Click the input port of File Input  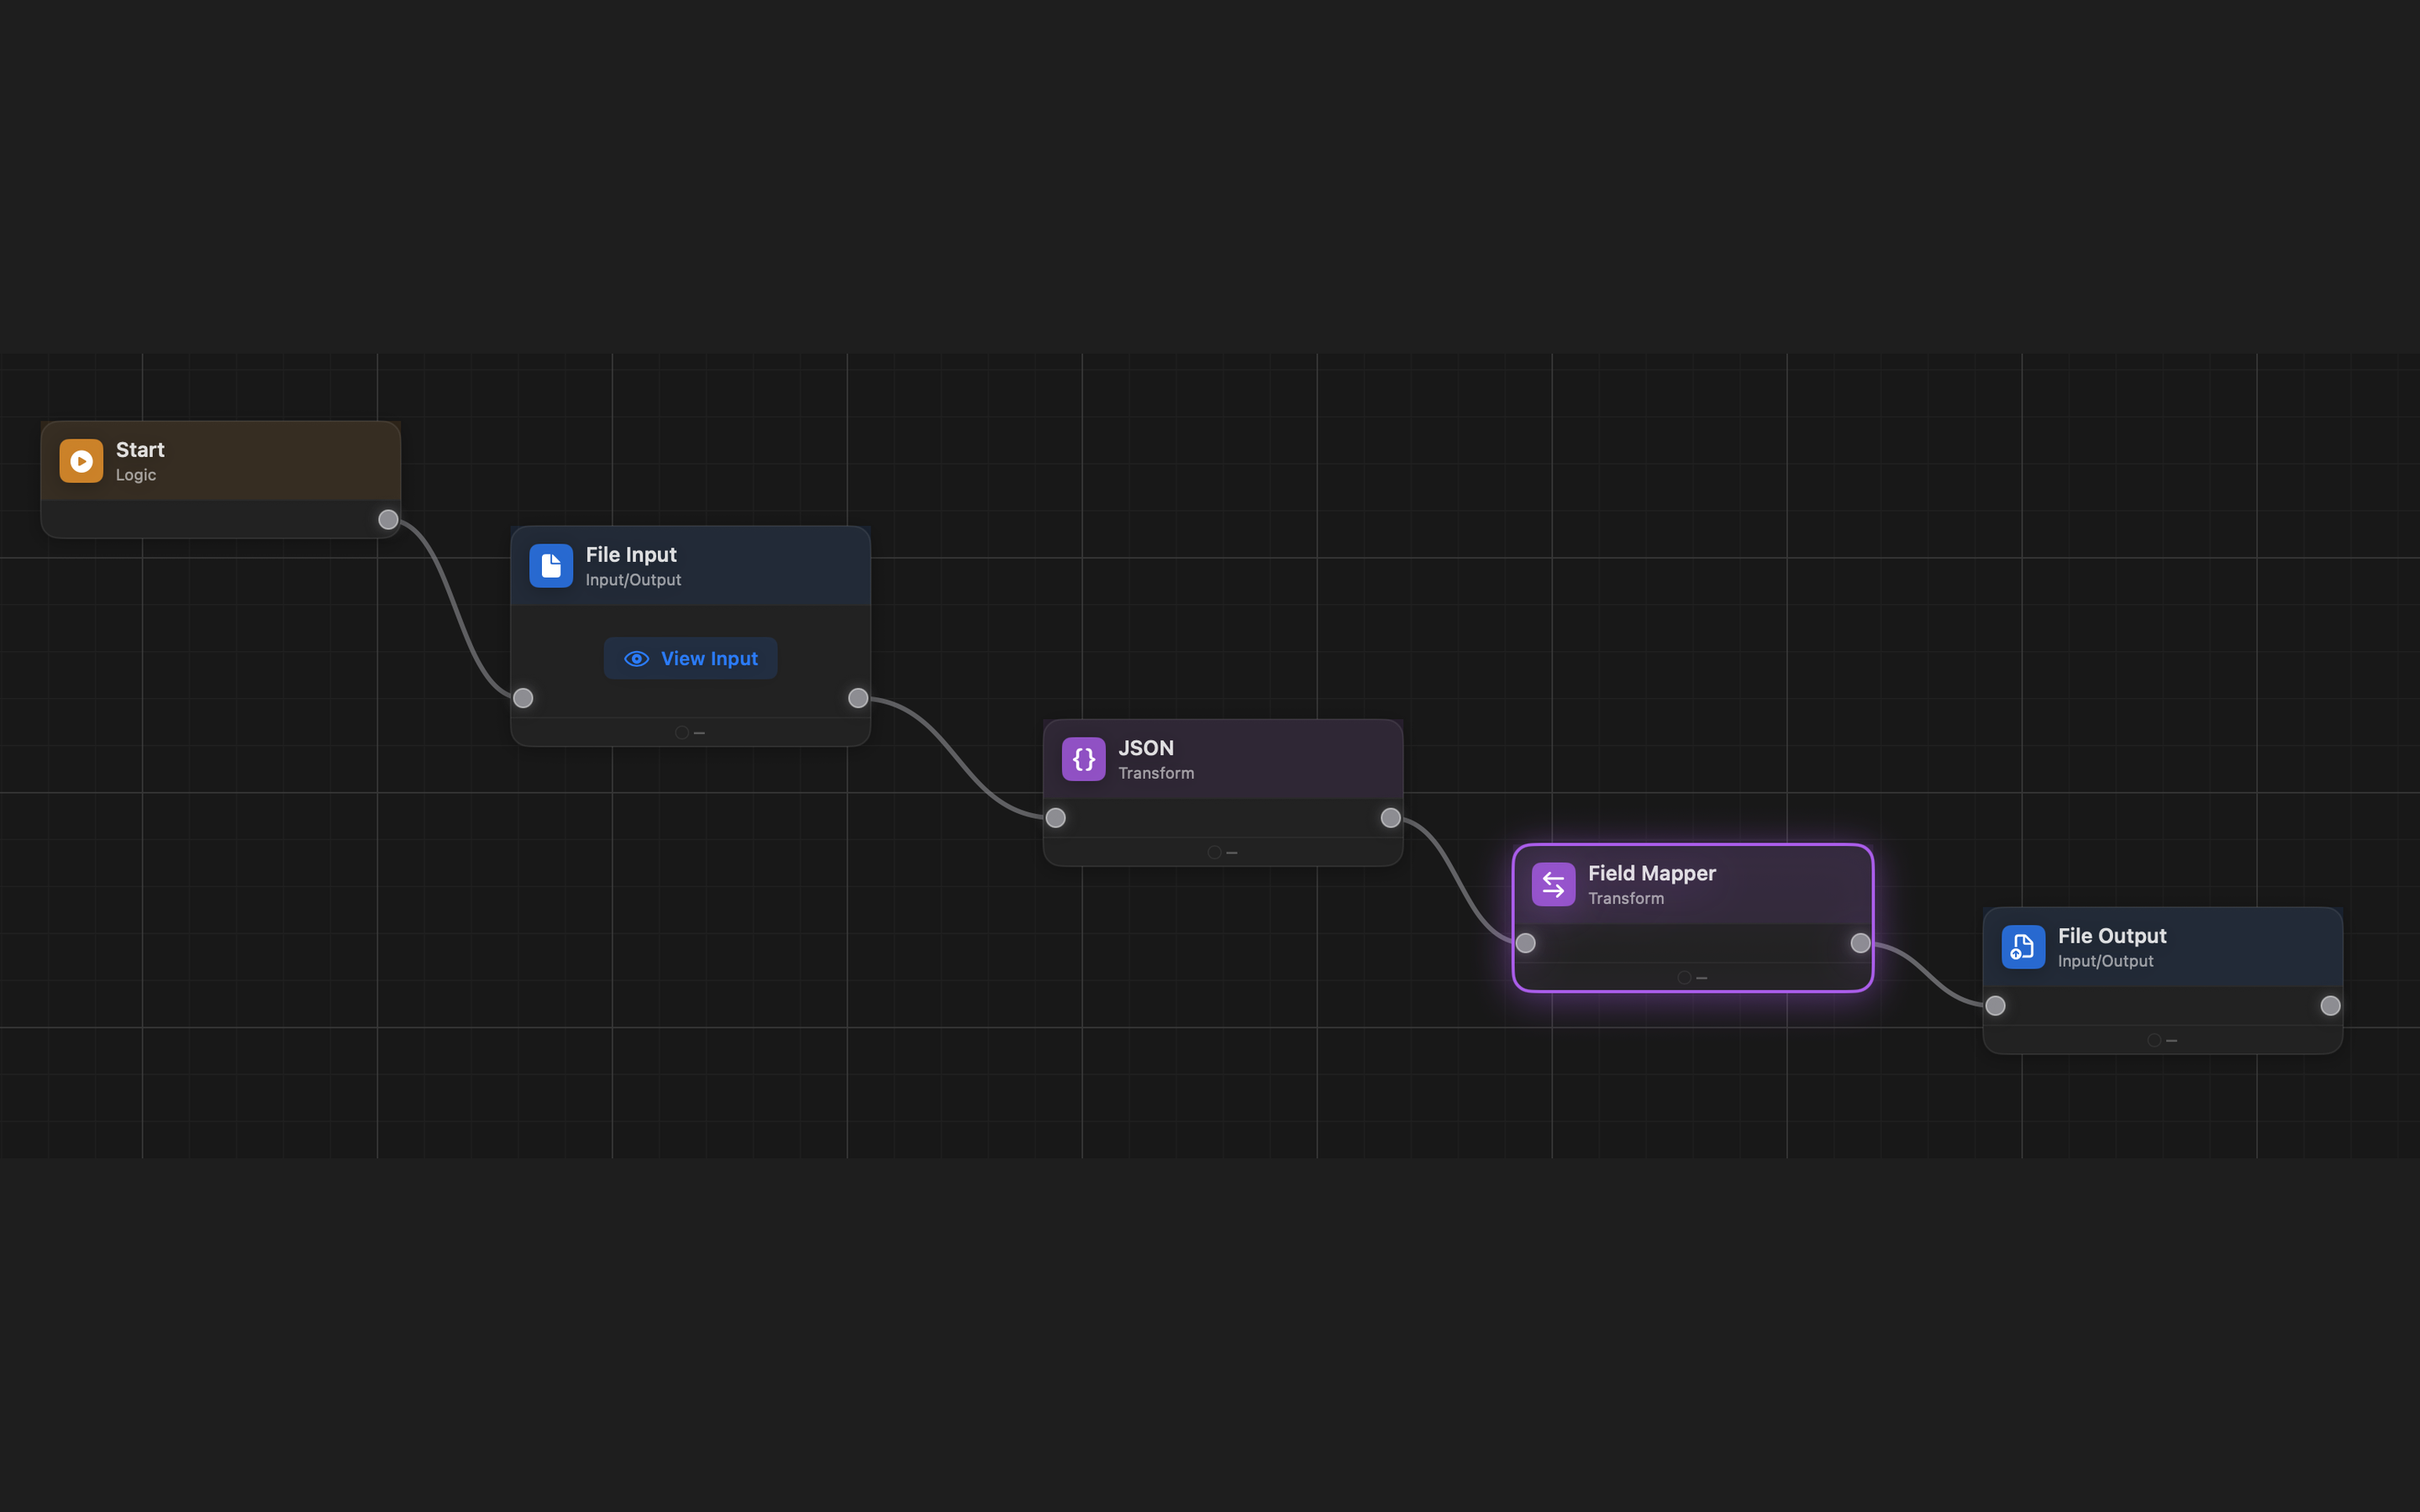click(523, 698)
